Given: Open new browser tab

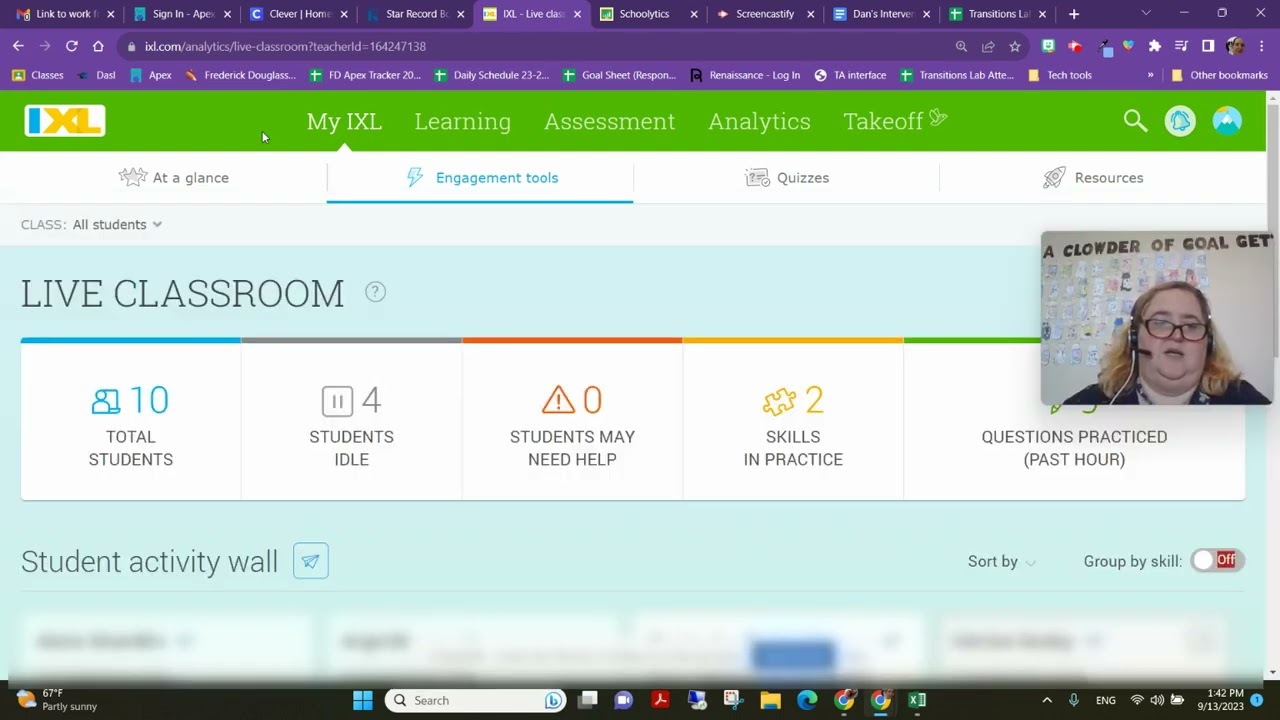Looking at the screenshot, I should click(1074, 14).
